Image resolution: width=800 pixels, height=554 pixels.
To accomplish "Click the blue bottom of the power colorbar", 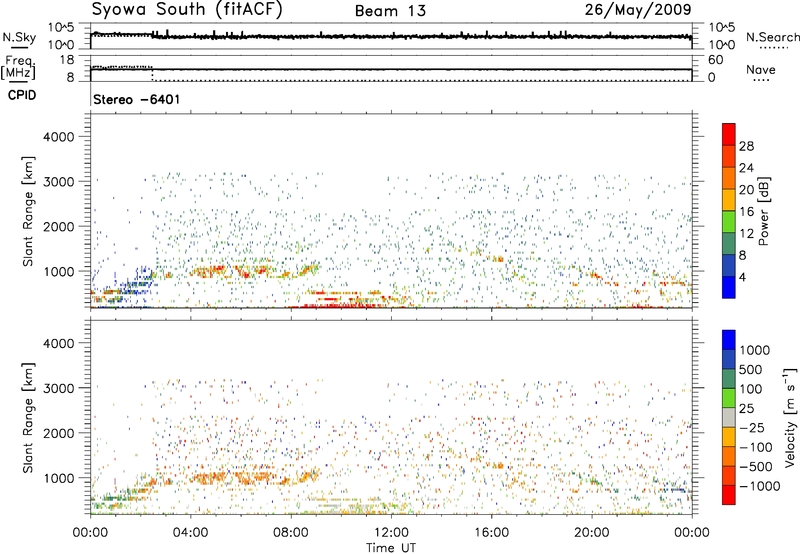I will [x=729, y=287].
